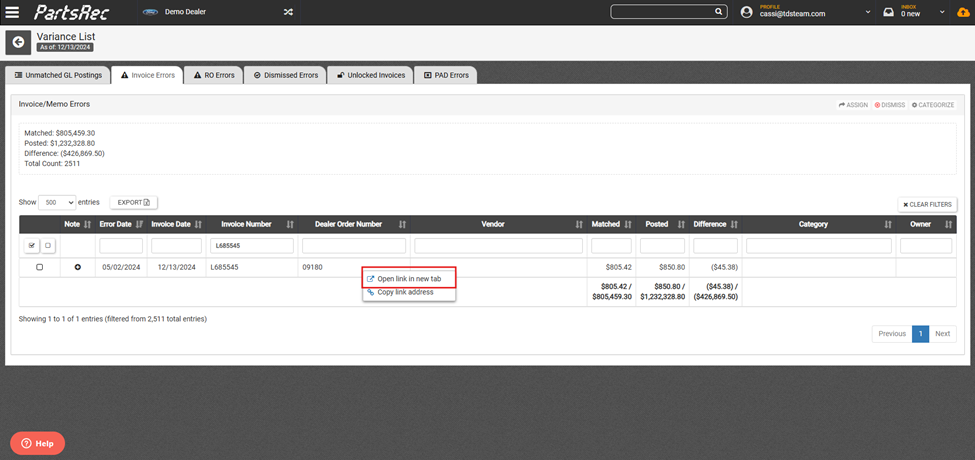Image resolution: width=975 pixels, height=460 pixels.
Task: Sort by Owner column arrows
Action: 948,224
